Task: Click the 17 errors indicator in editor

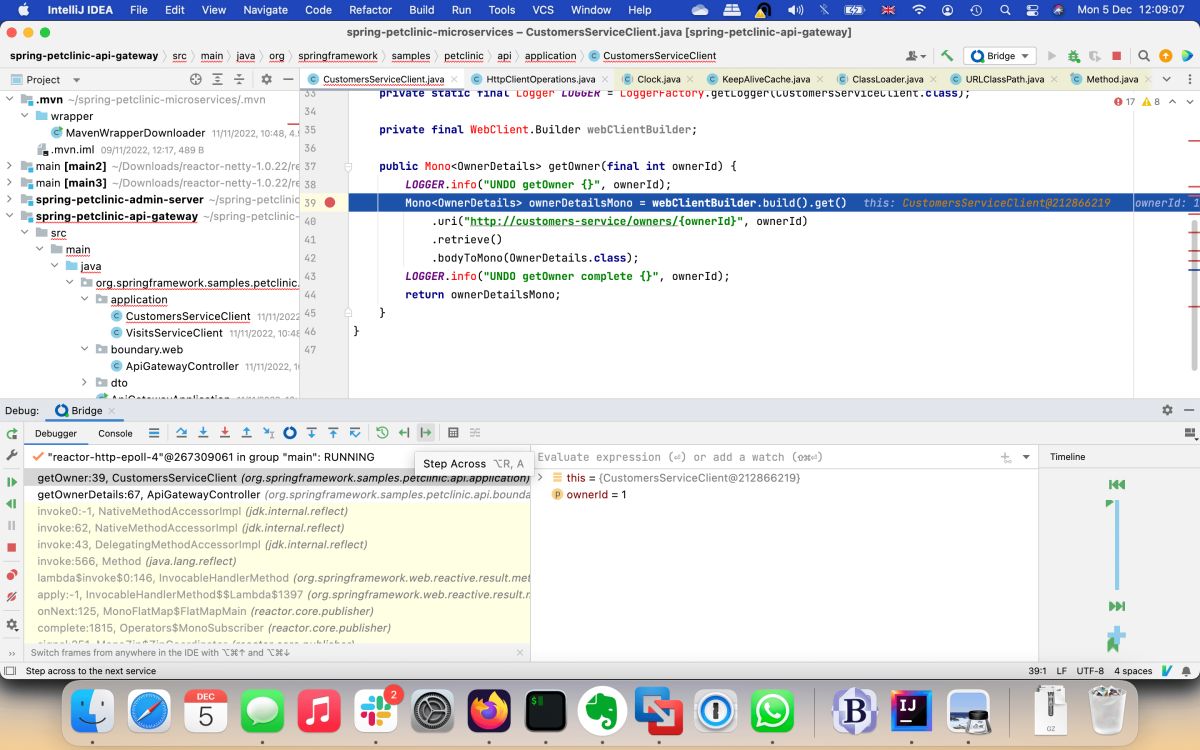Action: click(1124, 101)
